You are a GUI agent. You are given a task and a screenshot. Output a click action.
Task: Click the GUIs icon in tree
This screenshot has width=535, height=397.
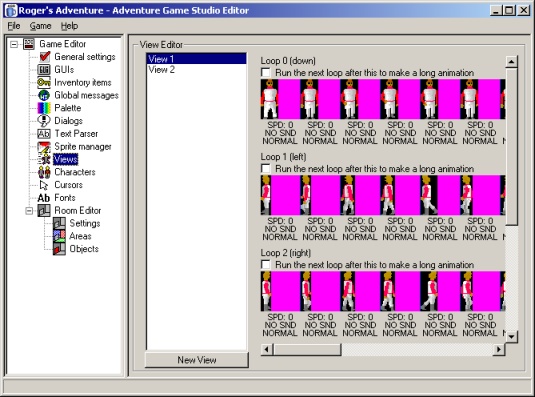44,70
